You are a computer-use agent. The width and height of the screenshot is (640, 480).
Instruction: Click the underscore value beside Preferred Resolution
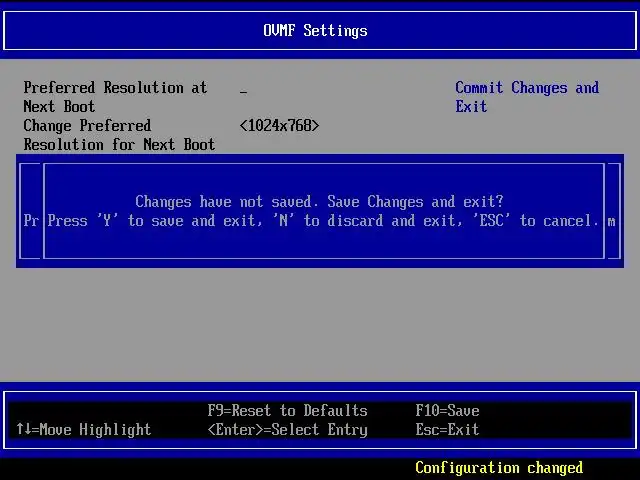click(x=243, y=92)
